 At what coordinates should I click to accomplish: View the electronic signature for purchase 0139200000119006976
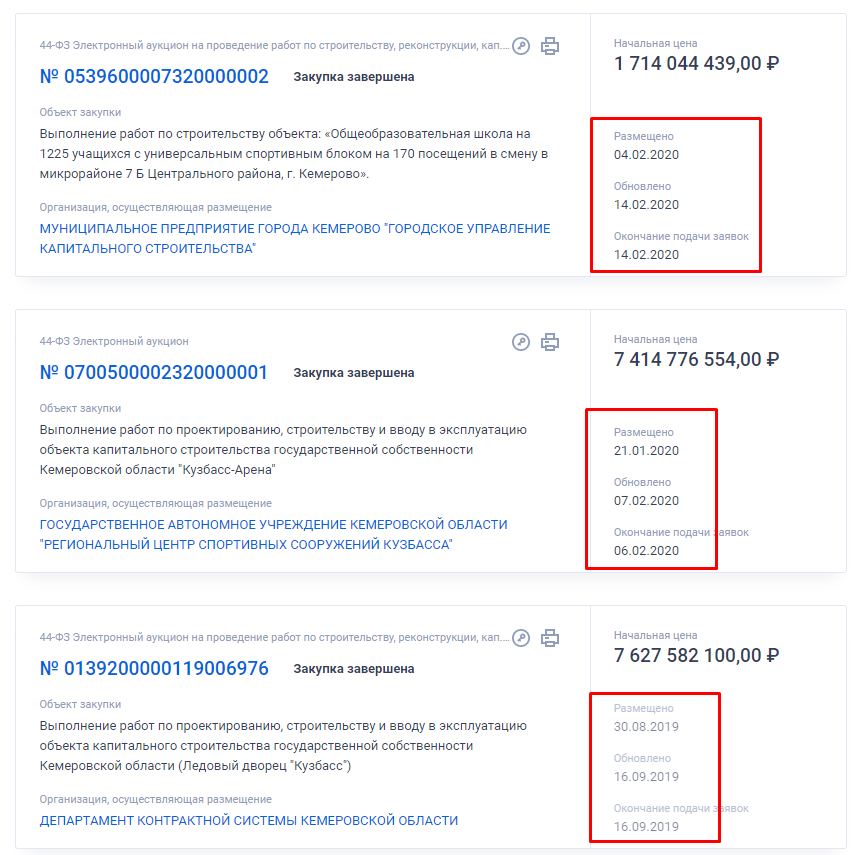(521, 638)
